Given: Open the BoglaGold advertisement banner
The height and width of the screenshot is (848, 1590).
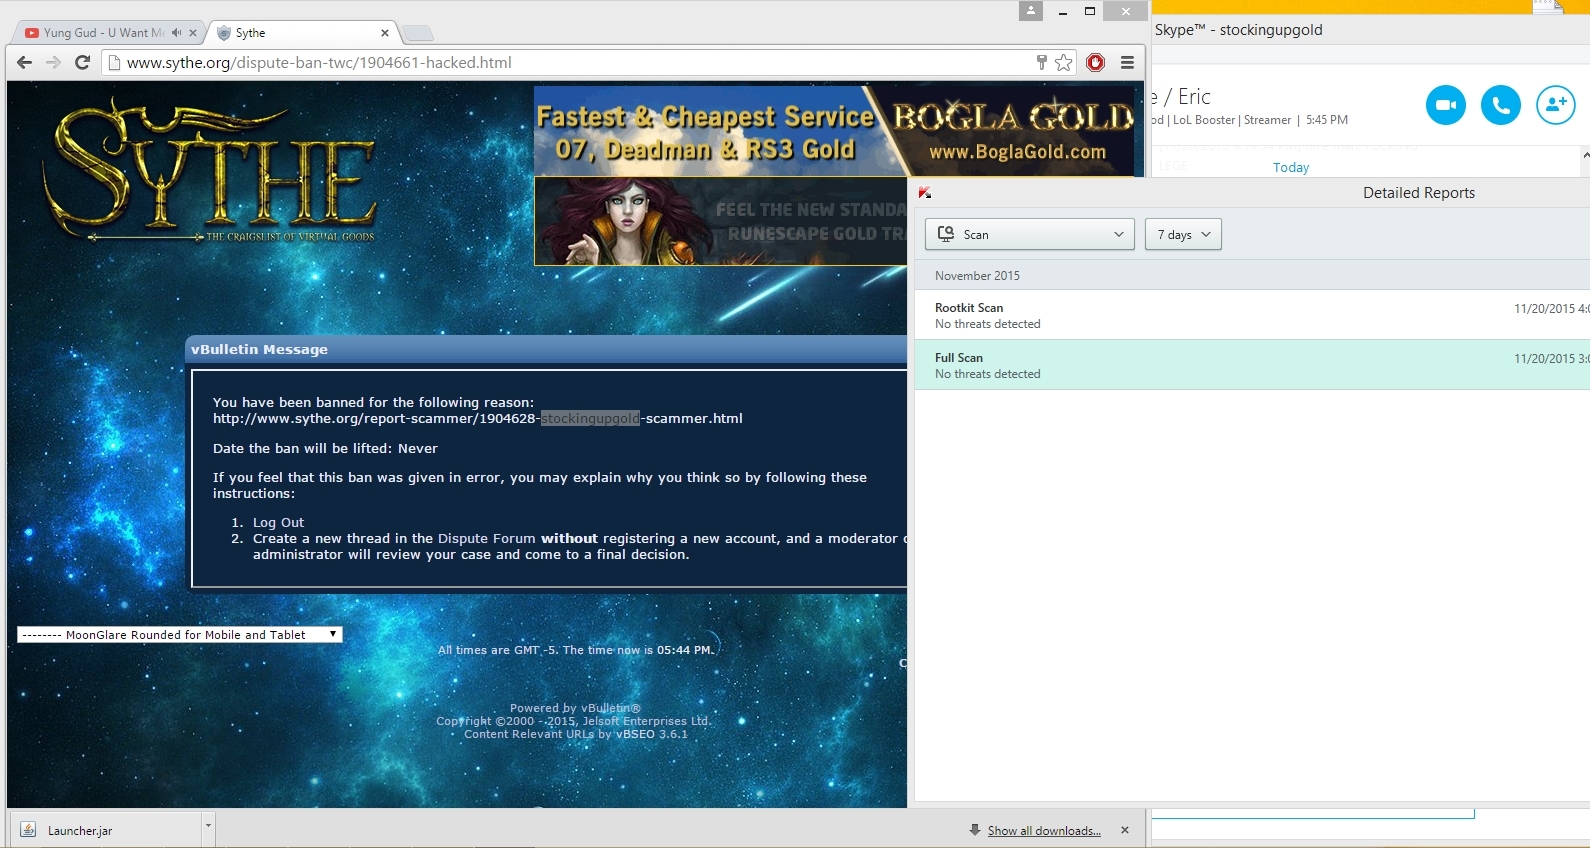Looking at the screenshot, I should pyautogui.click(x=835, y=131).
